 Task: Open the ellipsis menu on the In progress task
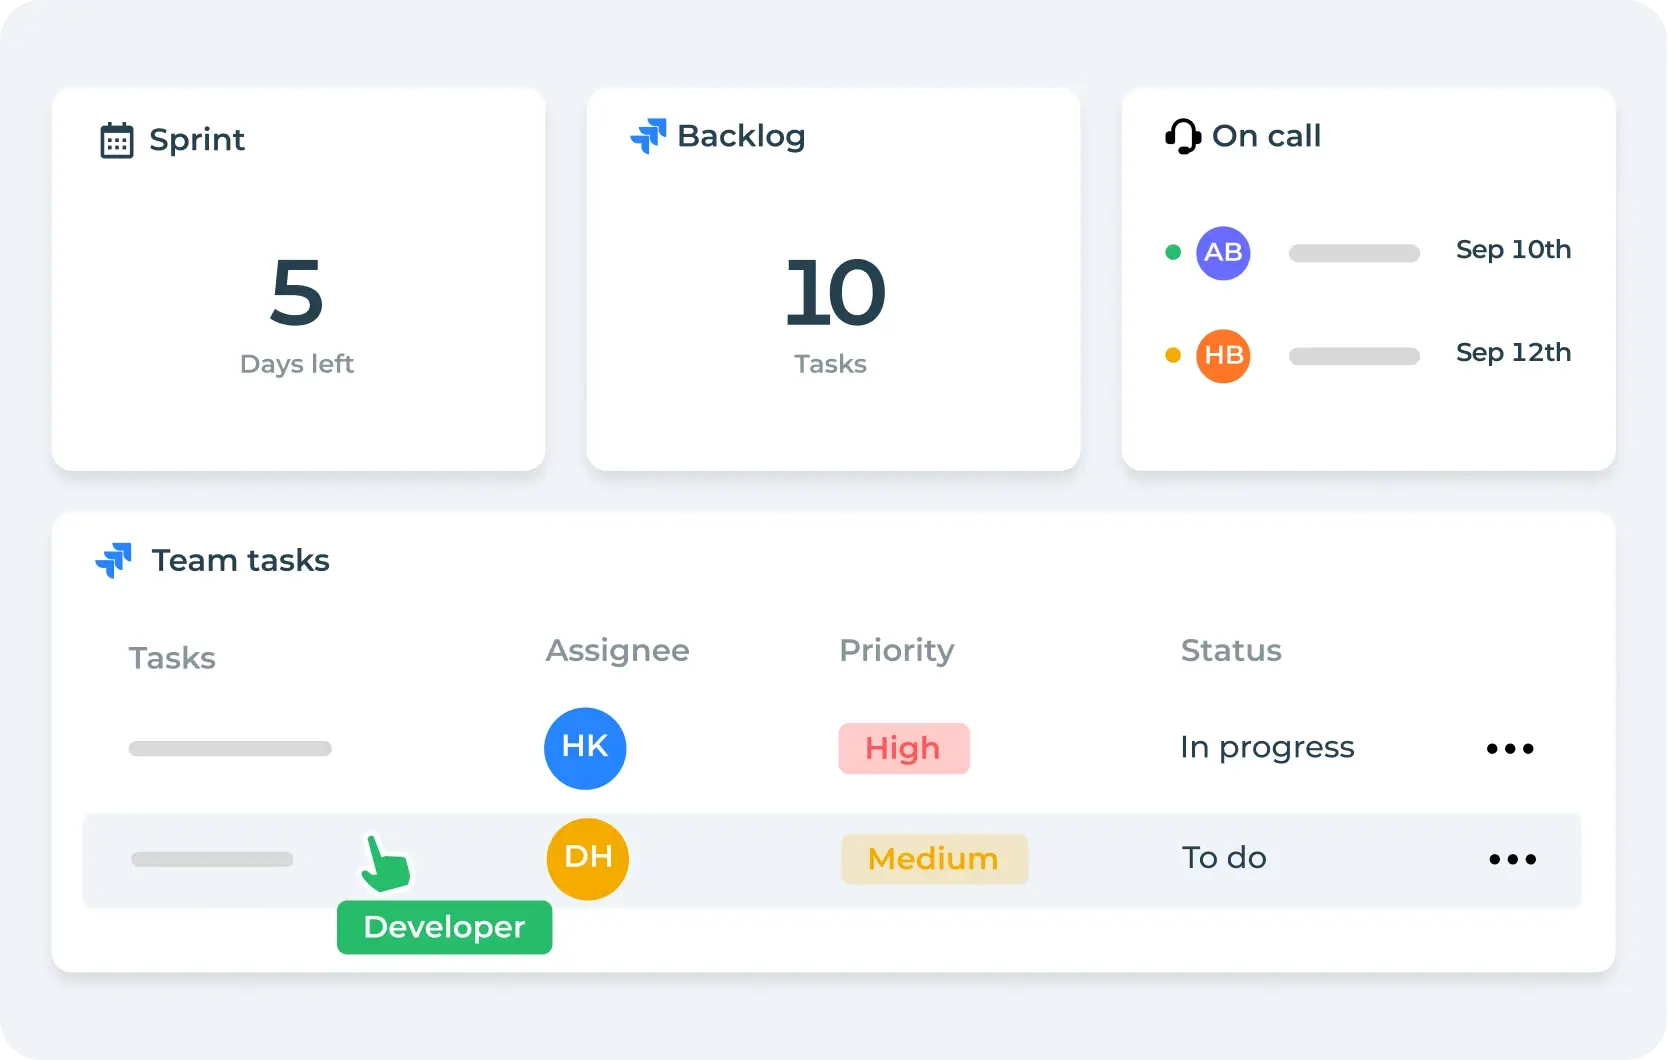coord(1509,748)
